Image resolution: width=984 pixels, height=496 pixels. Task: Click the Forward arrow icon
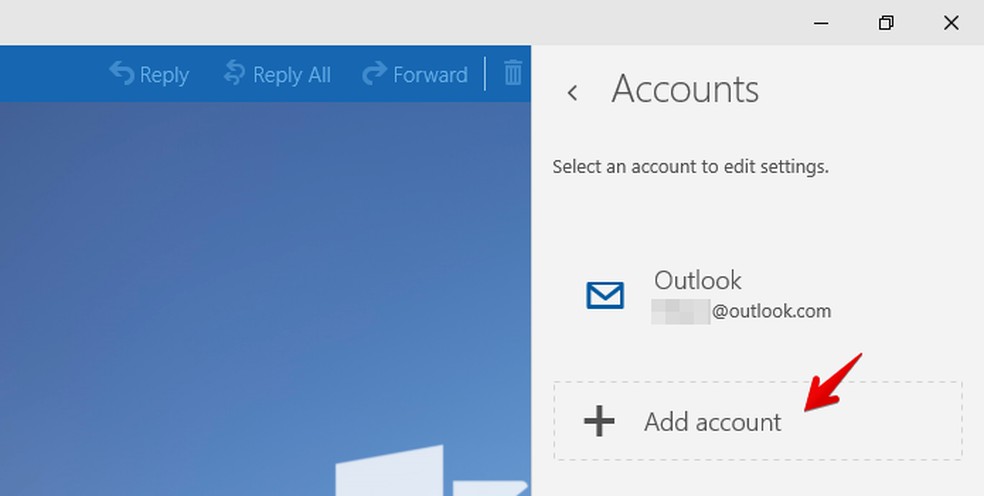374,73
